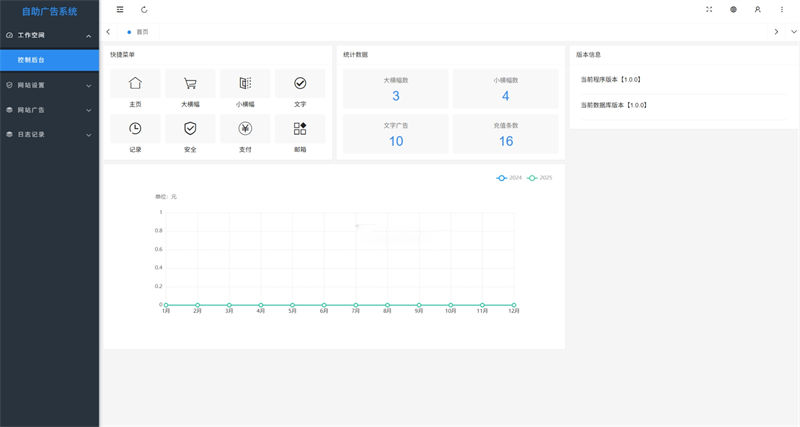The image size is (800, 427).
Task: Click the 安全 shield shortcut icon
Action: [190, 129]
